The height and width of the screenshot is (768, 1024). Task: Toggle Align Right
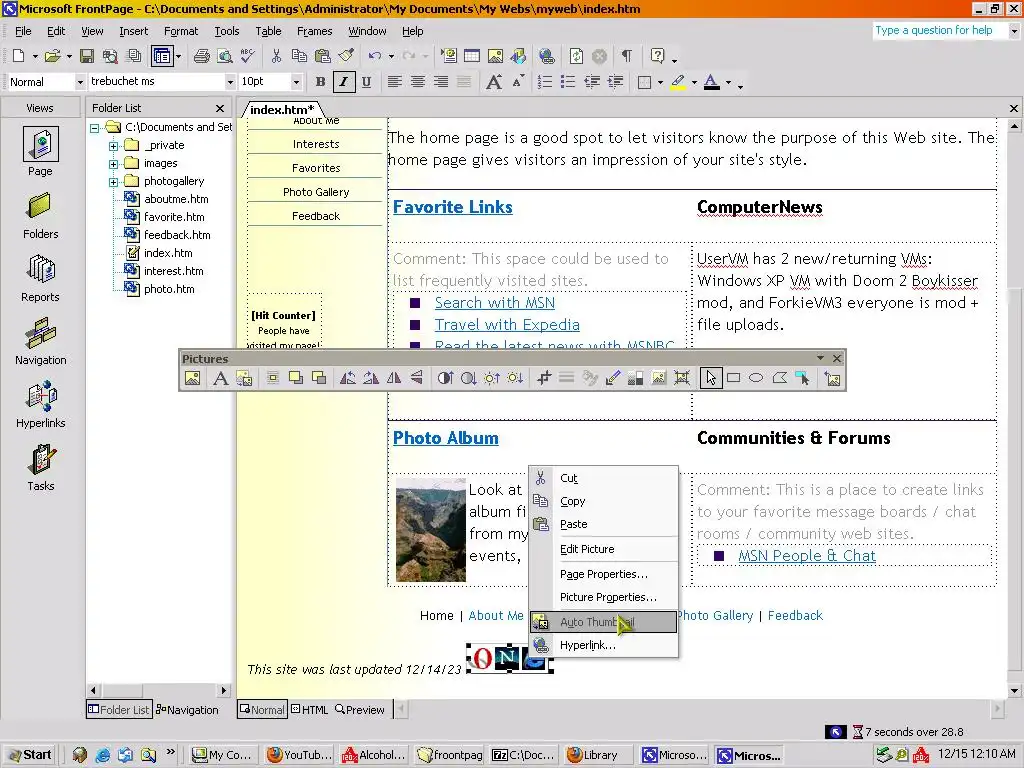pyautogui.click(x=441, y=82)
